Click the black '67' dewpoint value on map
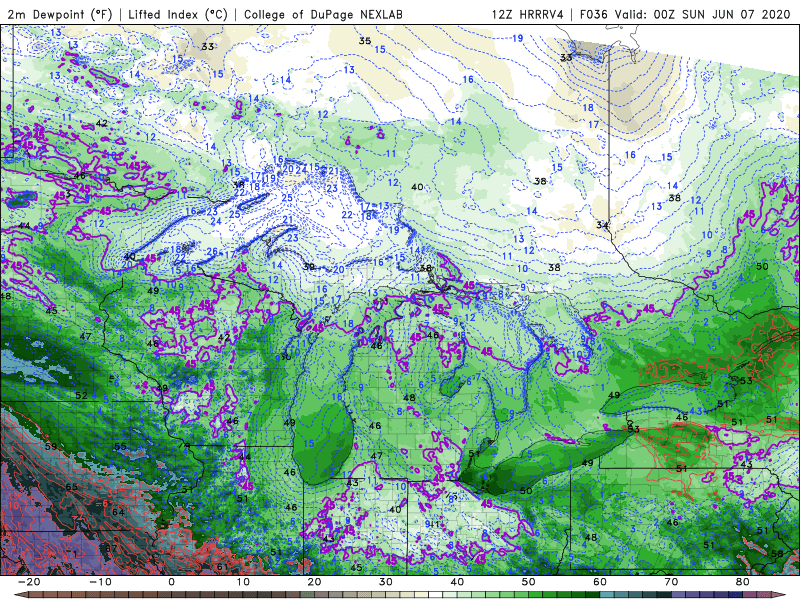 pos(111,549)
